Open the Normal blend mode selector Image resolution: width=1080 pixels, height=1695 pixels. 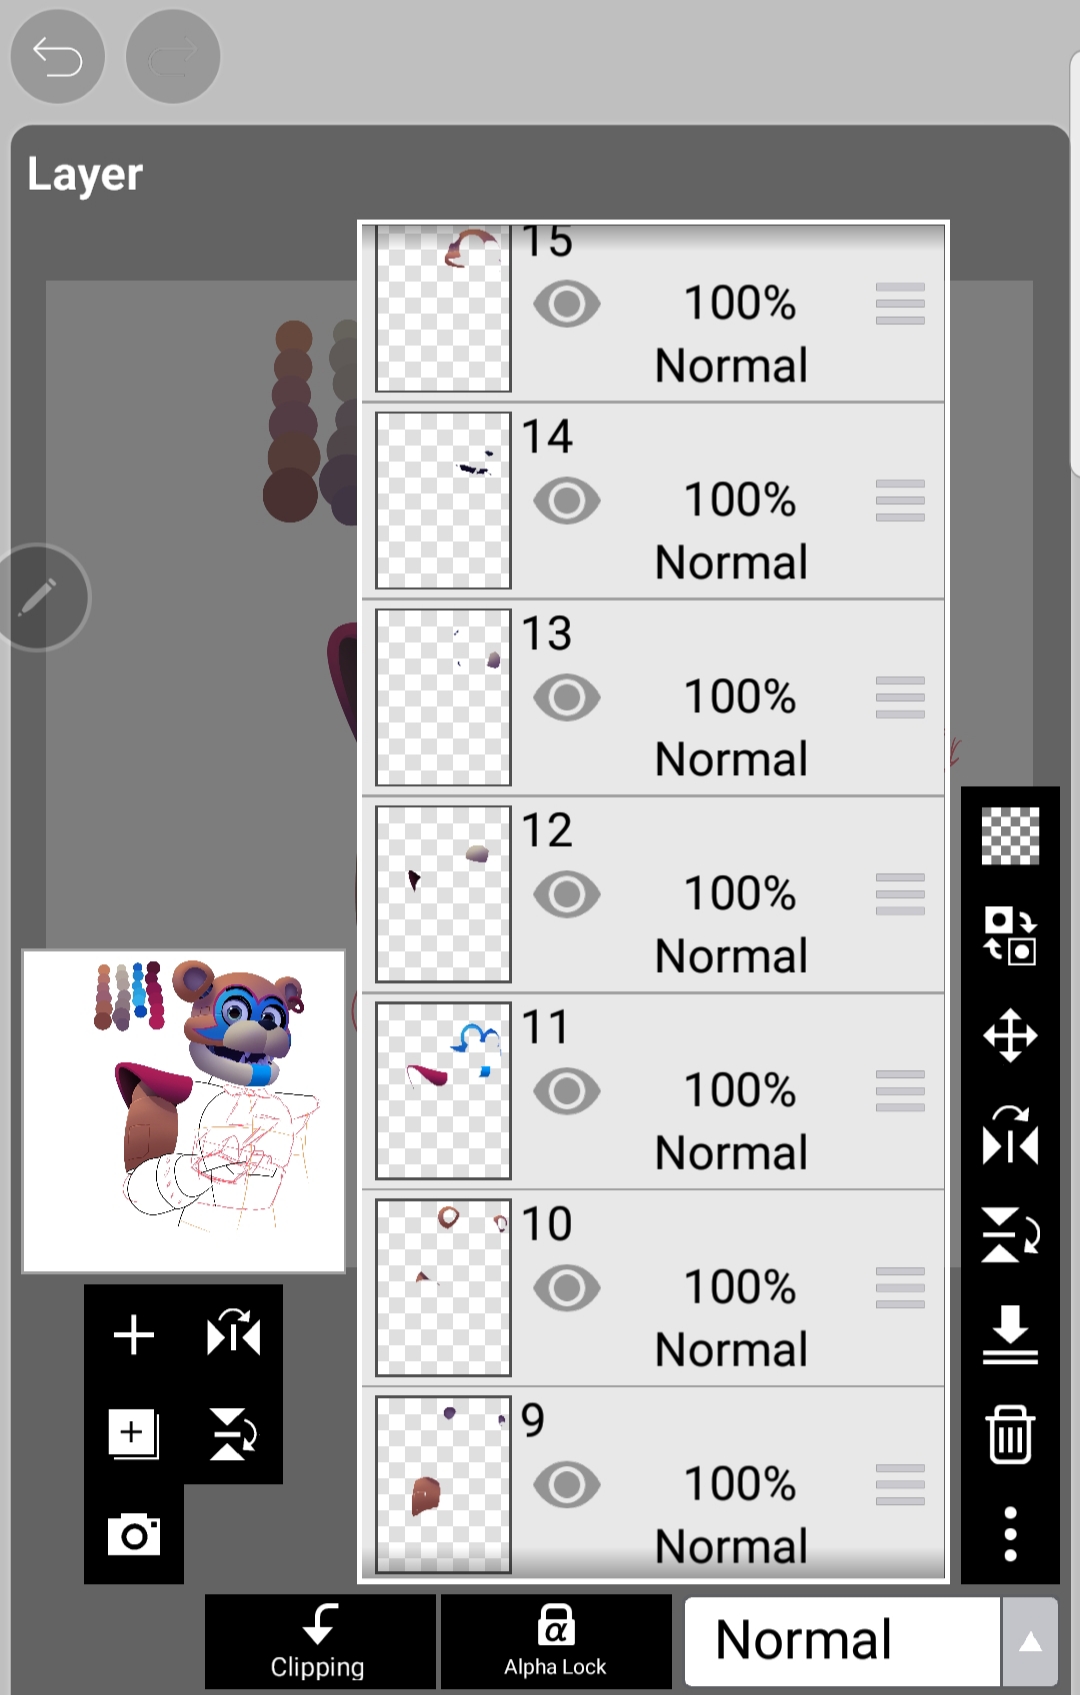842,1642
